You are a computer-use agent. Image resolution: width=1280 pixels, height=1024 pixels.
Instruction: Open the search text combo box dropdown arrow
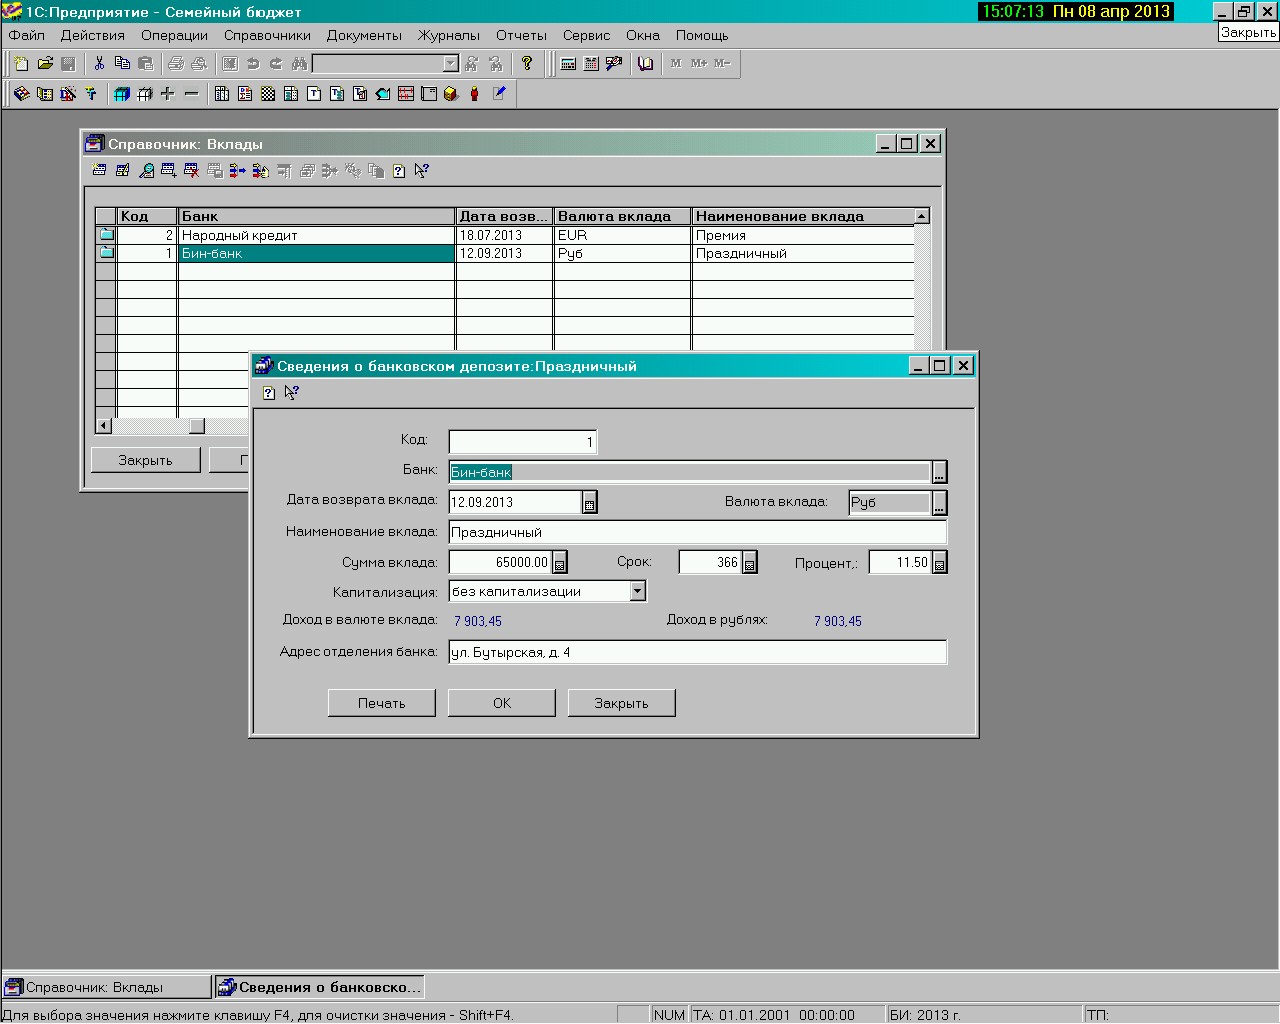click(x=450, y=64)
